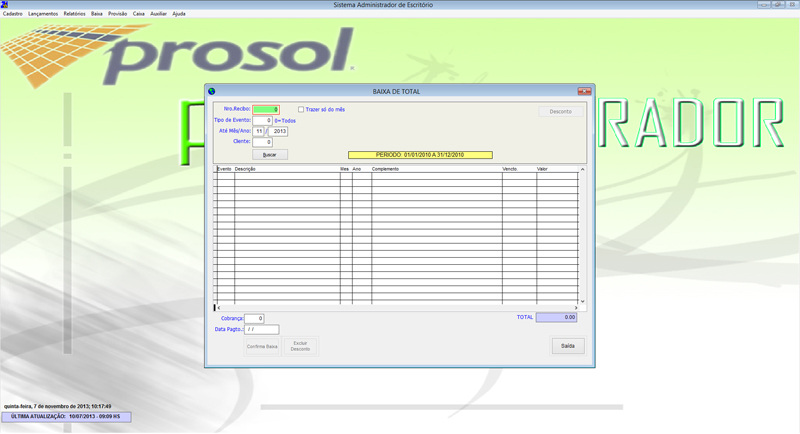800x434 pixels.
Task: Click the grid scroll left arrow
Action: pyautogui.click(x=219, y=308)
